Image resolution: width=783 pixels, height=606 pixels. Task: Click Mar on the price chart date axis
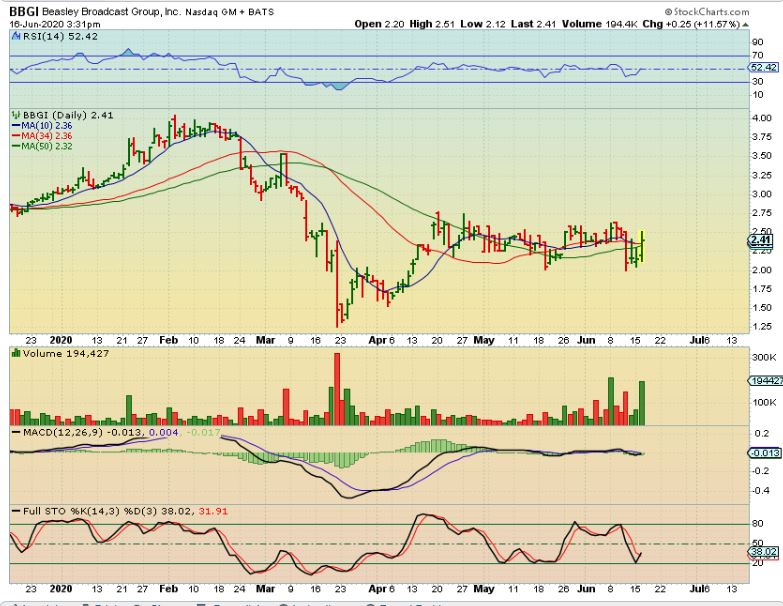click(266, 340)
